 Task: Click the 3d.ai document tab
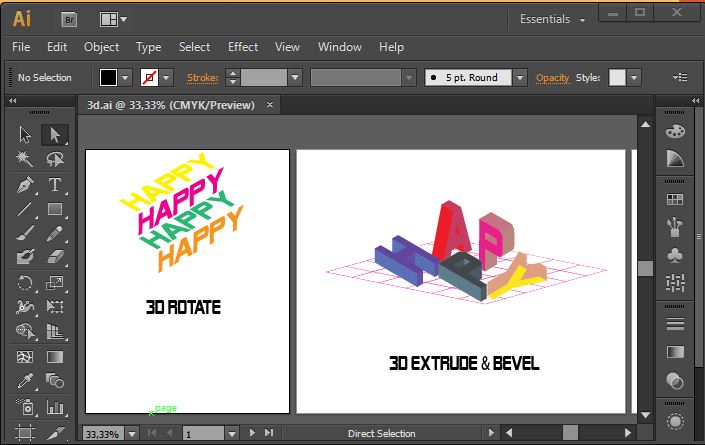pos(170,105)
